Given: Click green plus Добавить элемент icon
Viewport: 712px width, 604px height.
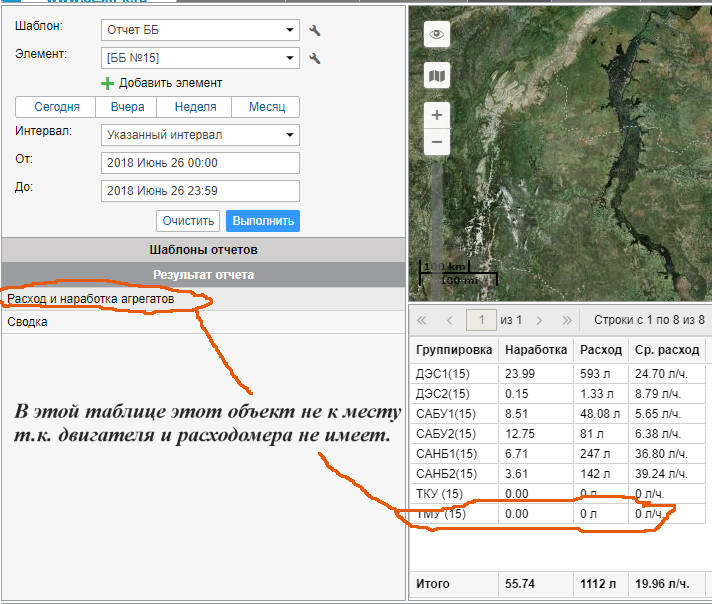Looking at the screenshot, I should (108, 83).
